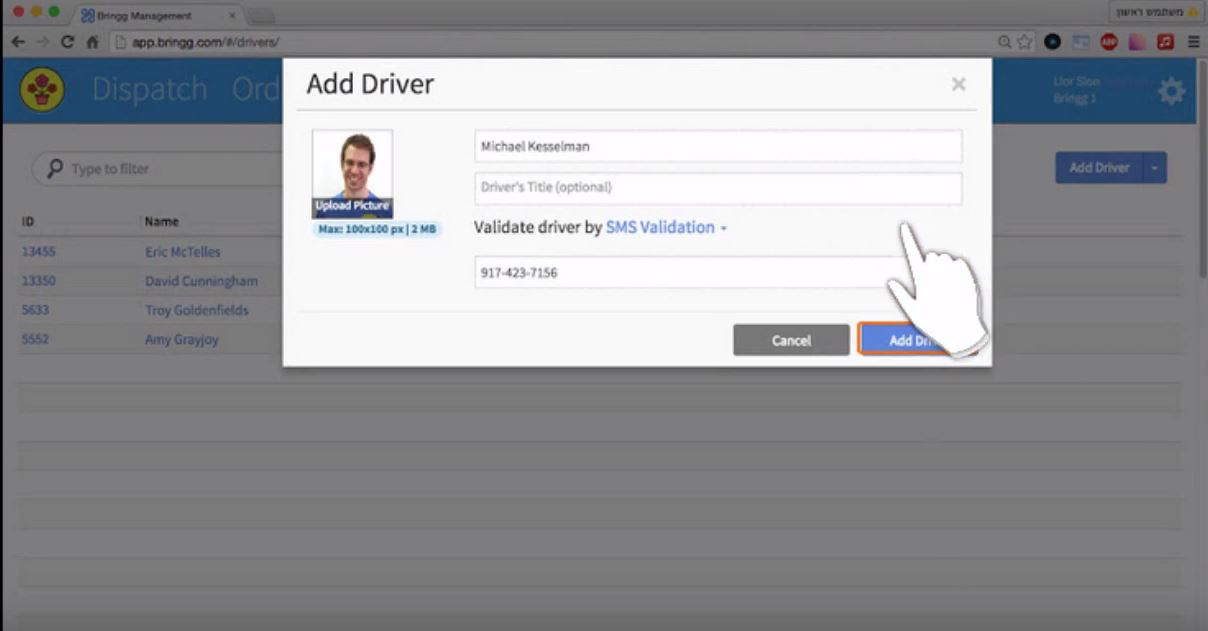Click the Cancel button
This screenshot has height=631, width=1208.
click(791, 340)
